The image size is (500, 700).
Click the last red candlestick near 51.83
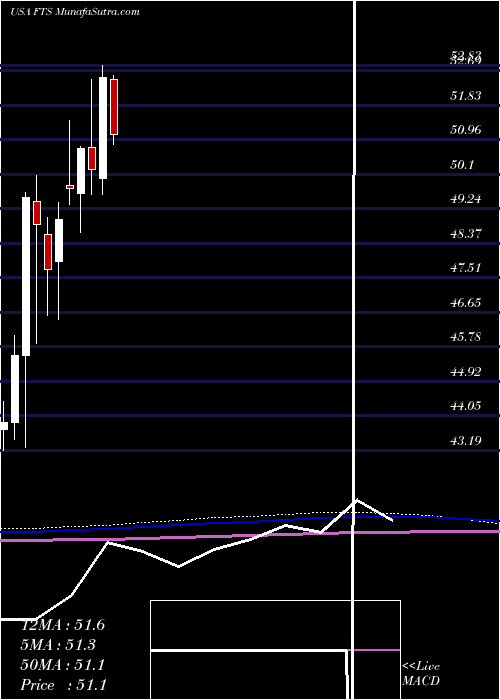[x=114, y=107]
